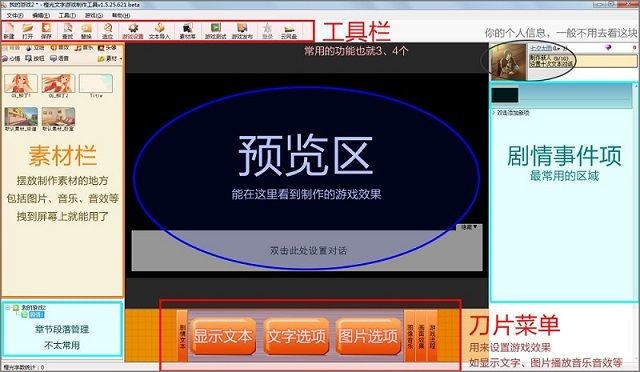Select the 游戏逻辑 vertical tab

pos(432,336)
